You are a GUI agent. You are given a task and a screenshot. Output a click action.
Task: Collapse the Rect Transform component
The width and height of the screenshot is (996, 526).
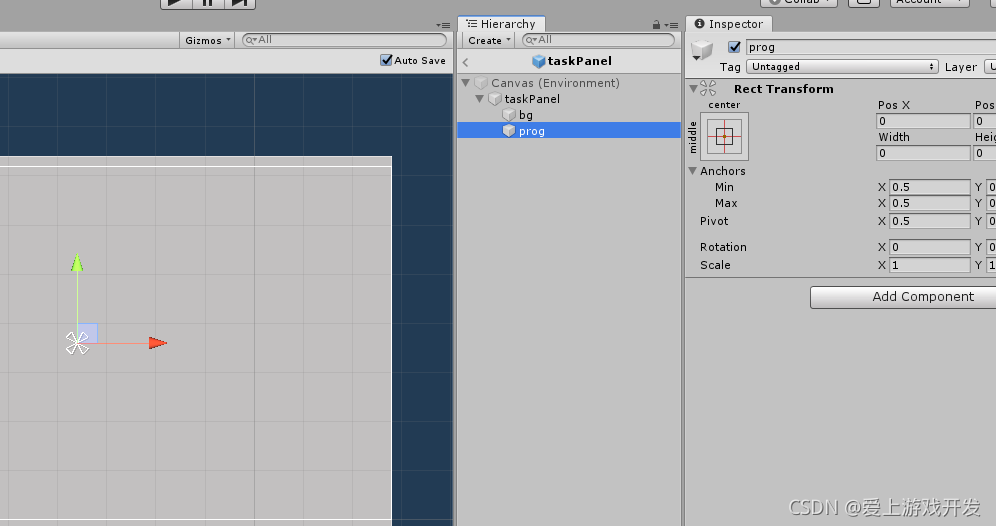click(x=693, y=89)
